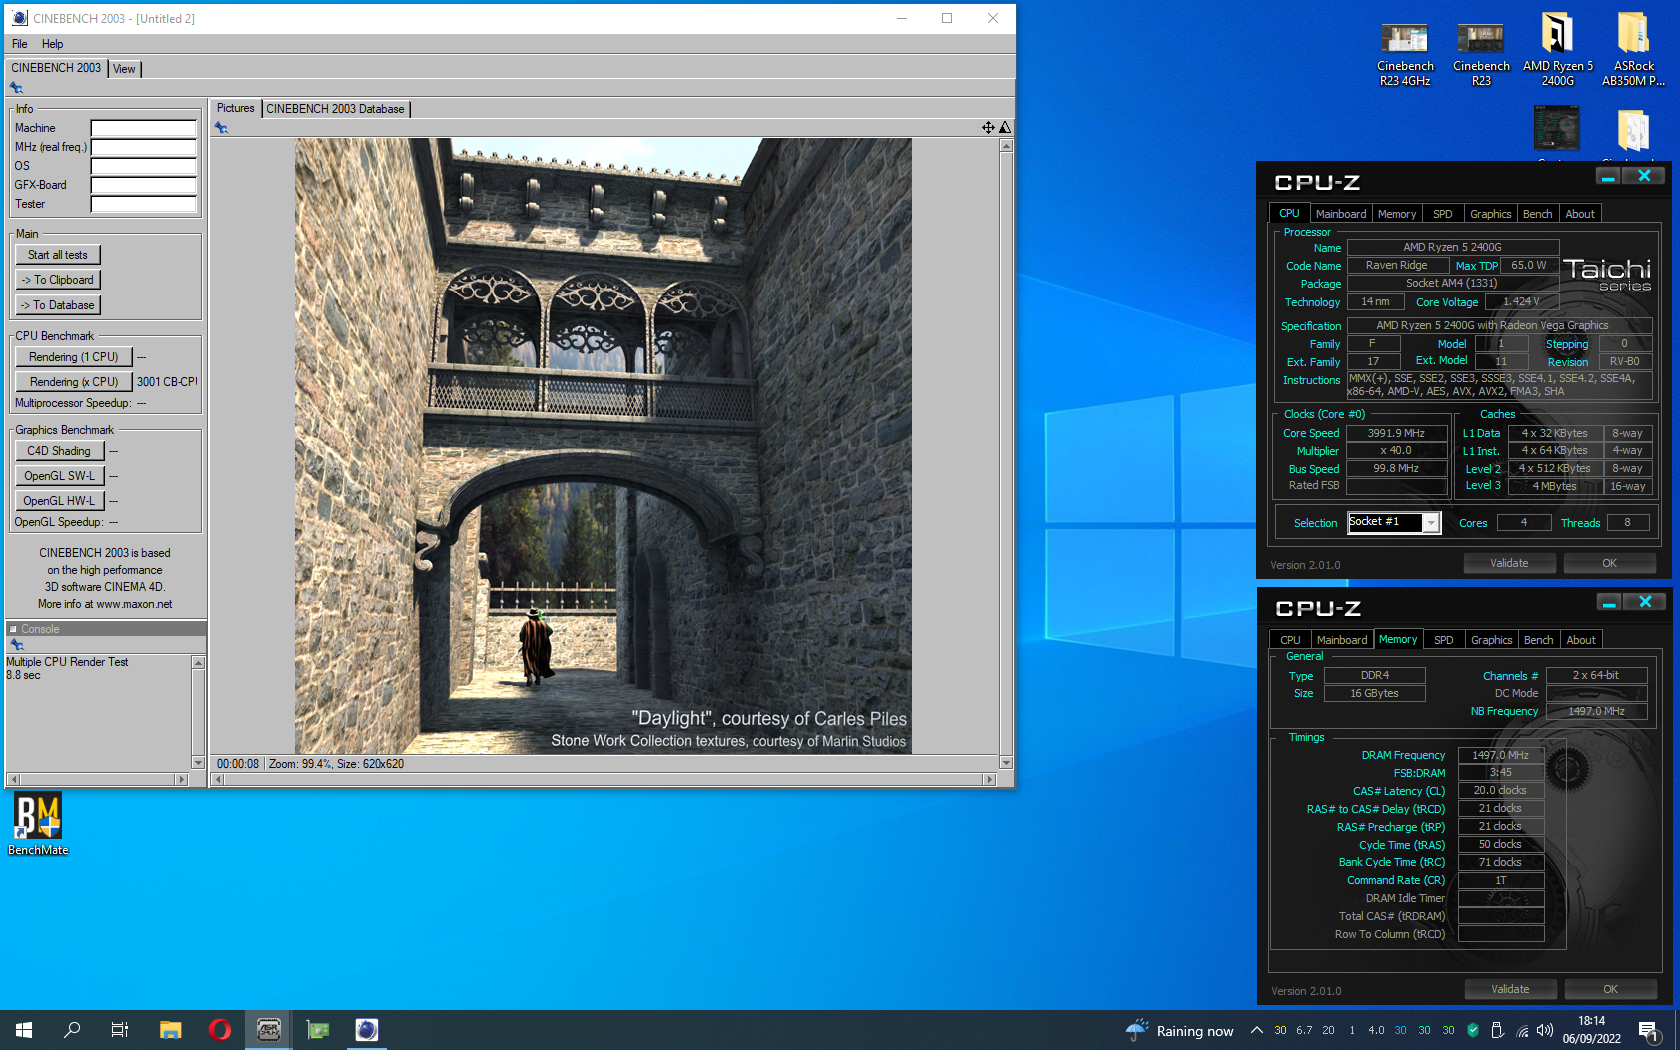This screenshot has height=1050, width=1680.
Task: Open the network Wi-Fi tray icon
Action: point(1521,1030)
